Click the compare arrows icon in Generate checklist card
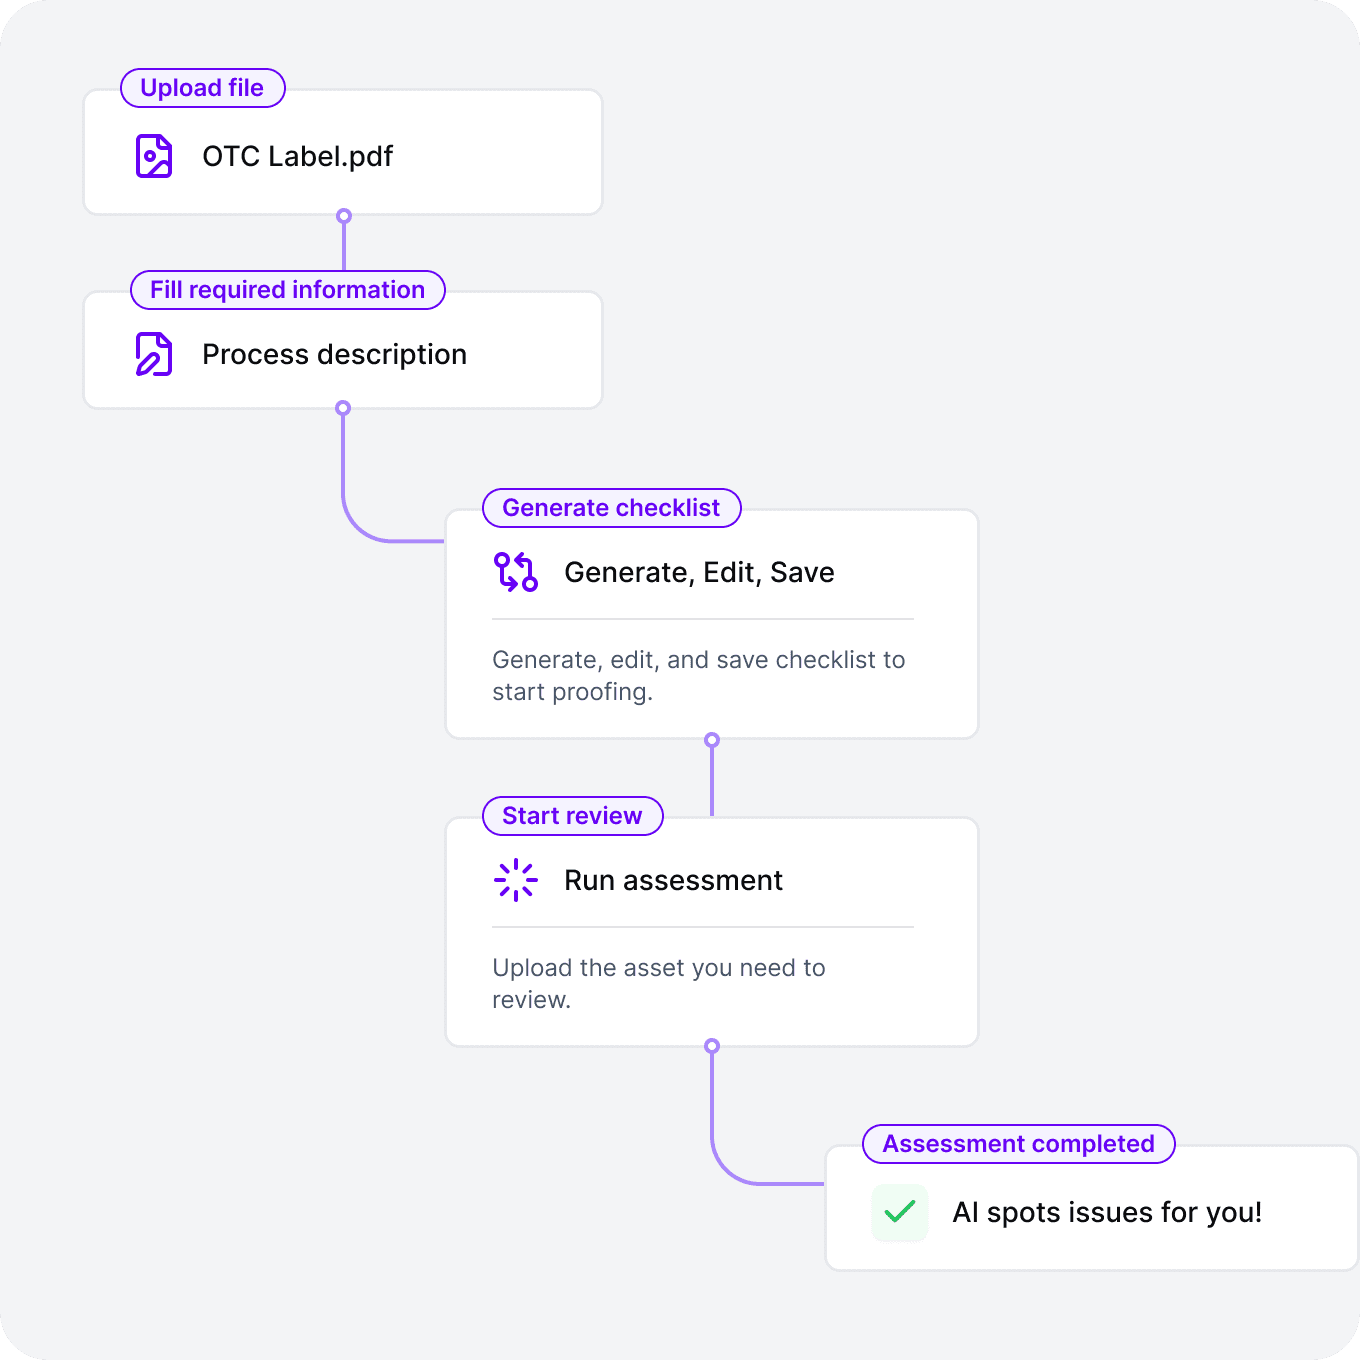 coord(516,572)
